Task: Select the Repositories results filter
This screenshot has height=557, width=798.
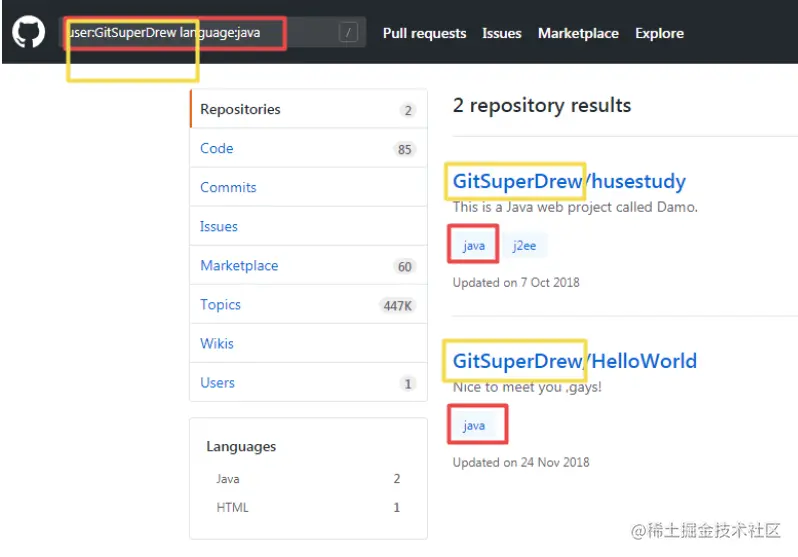Action: coord(308,109)
